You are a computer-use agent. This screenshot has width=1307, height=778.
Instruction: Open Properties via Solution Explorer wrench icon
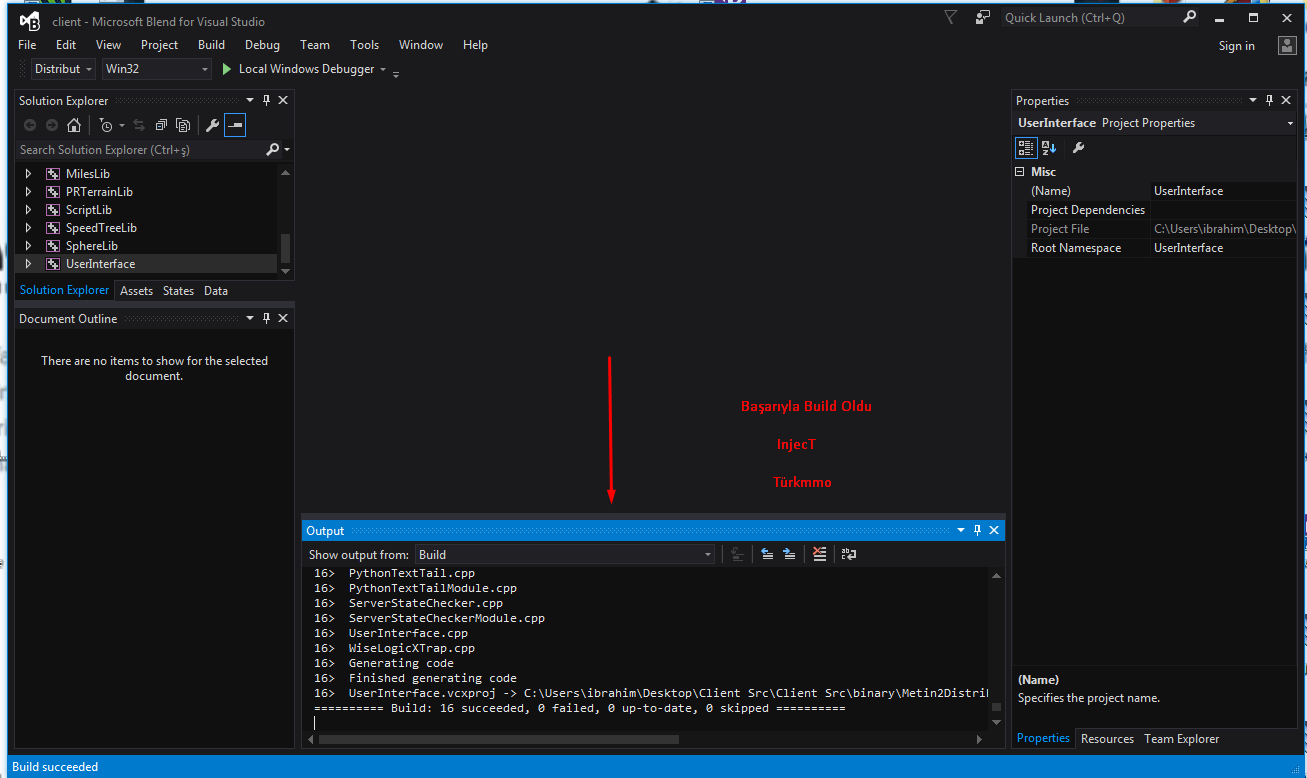(212, 125)
